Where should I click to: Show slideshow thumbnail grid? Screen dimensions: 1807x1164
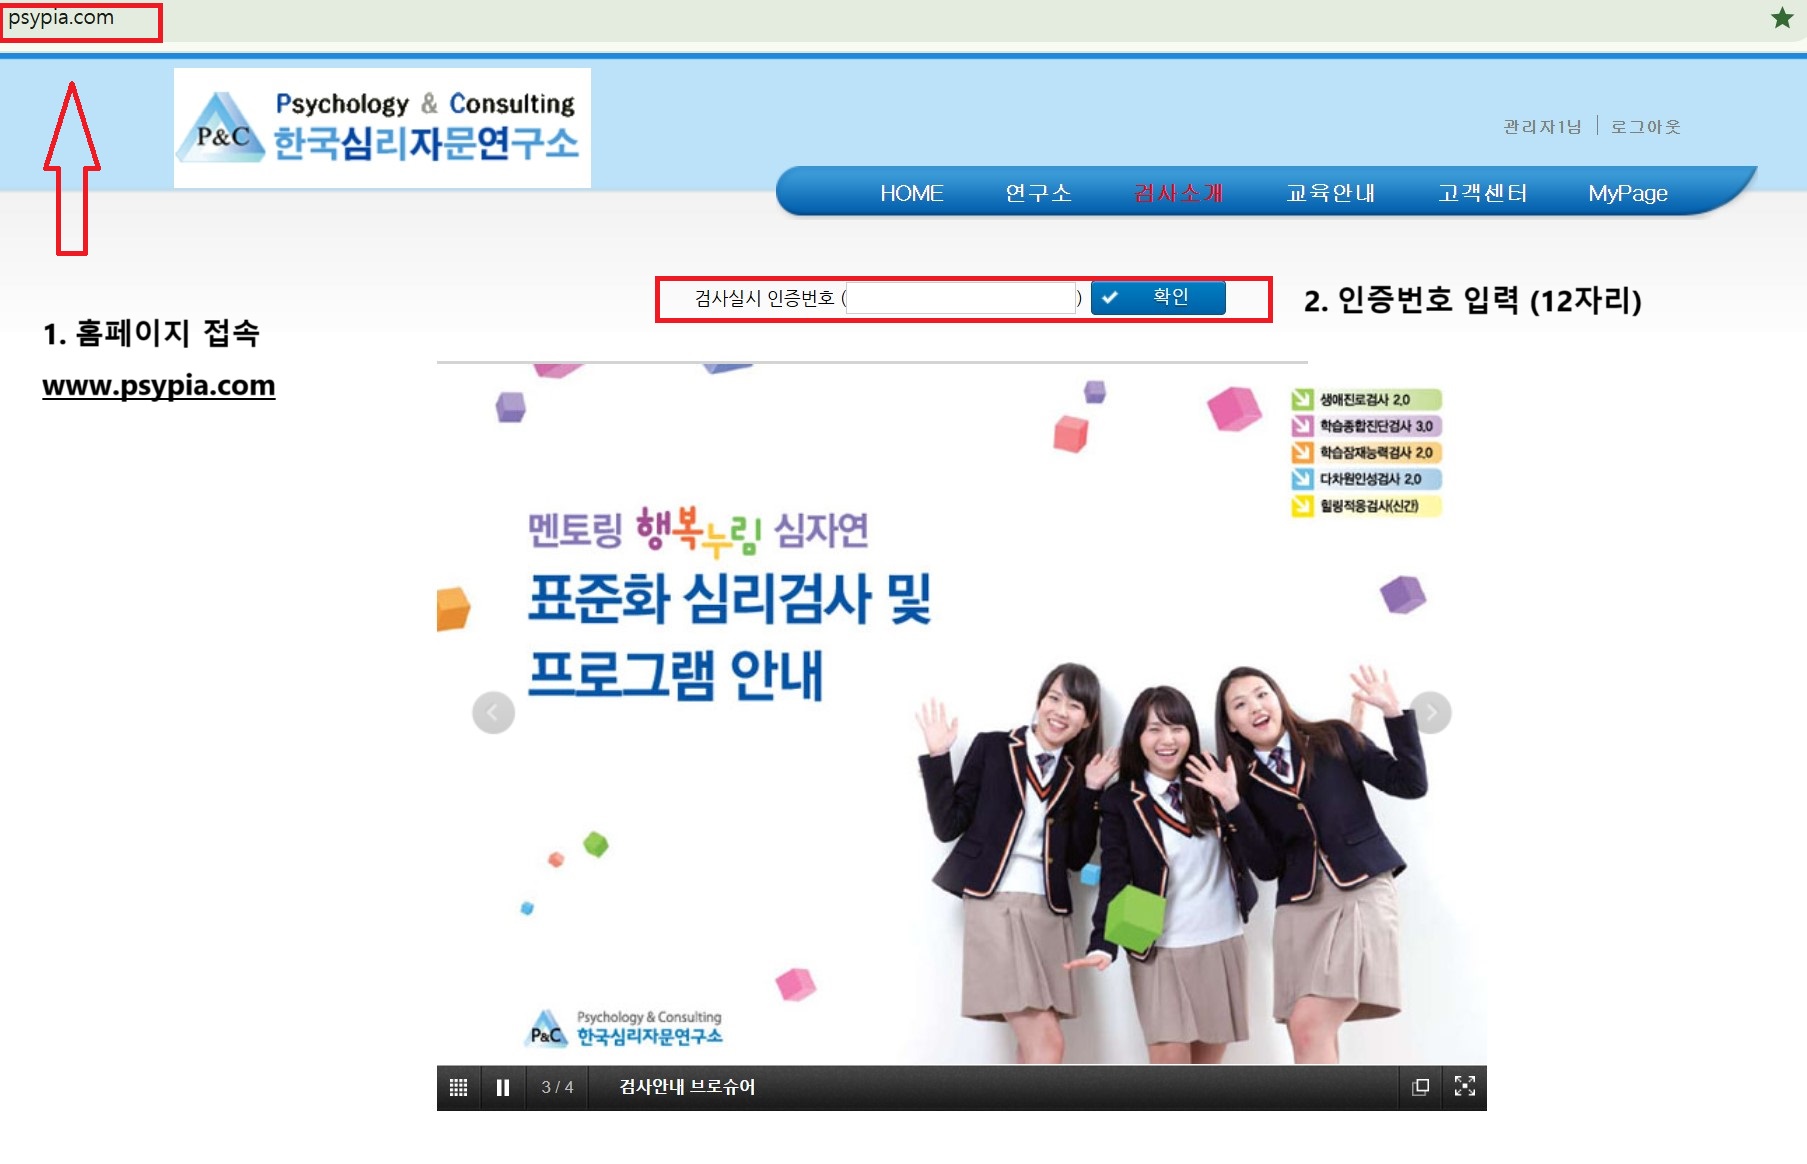(x=458, y=1087)
